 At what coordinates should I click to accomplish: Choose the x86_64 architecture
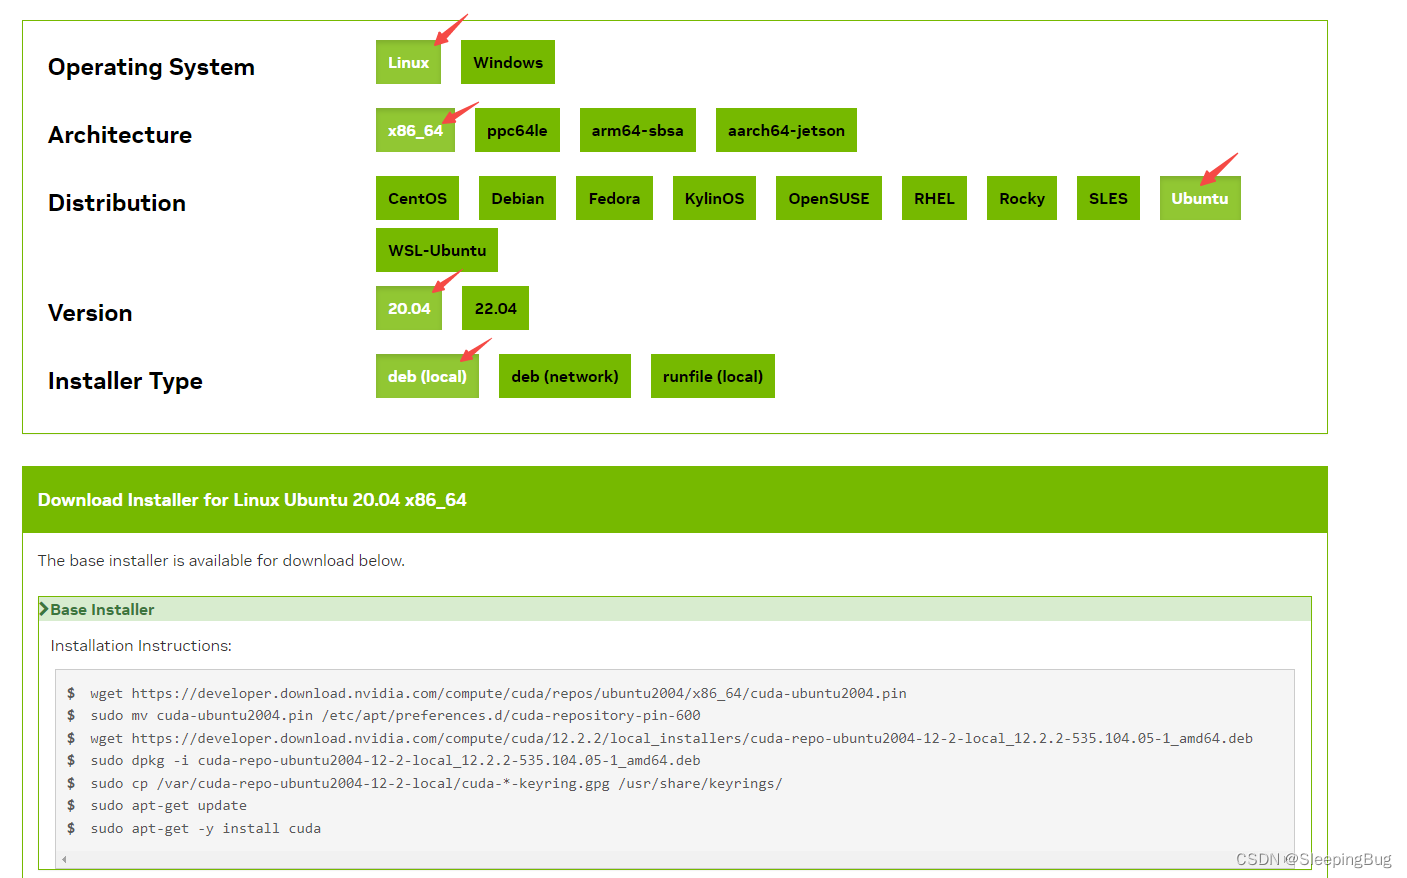click(x=414, y=130)
